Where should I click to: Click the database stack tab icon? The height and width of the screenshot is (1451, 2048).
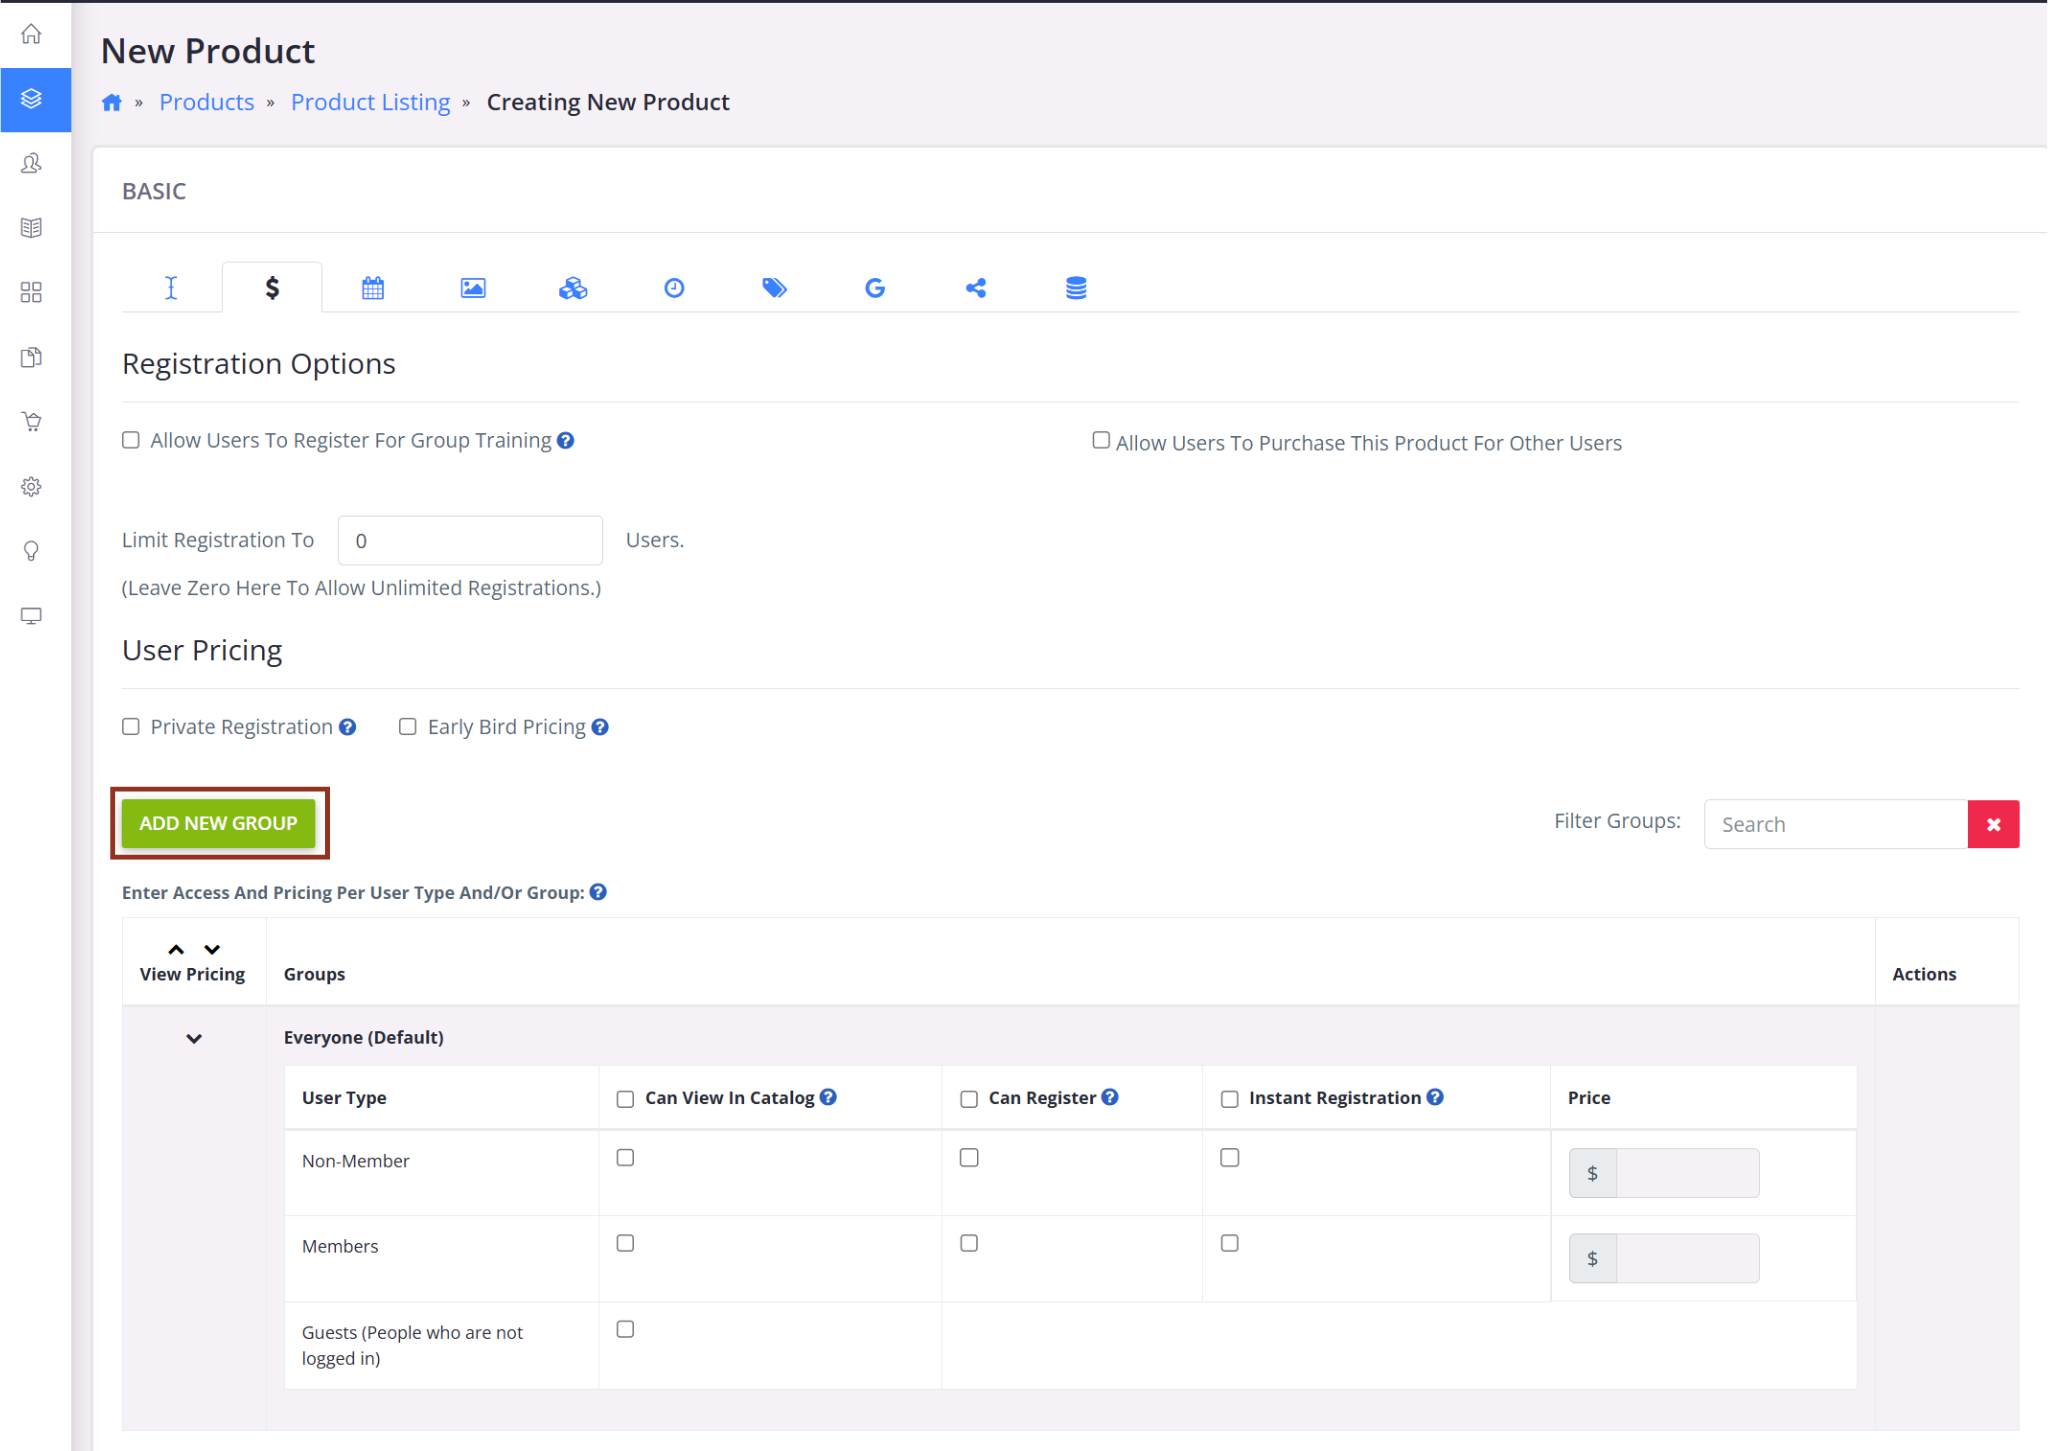pos(1076,288)
